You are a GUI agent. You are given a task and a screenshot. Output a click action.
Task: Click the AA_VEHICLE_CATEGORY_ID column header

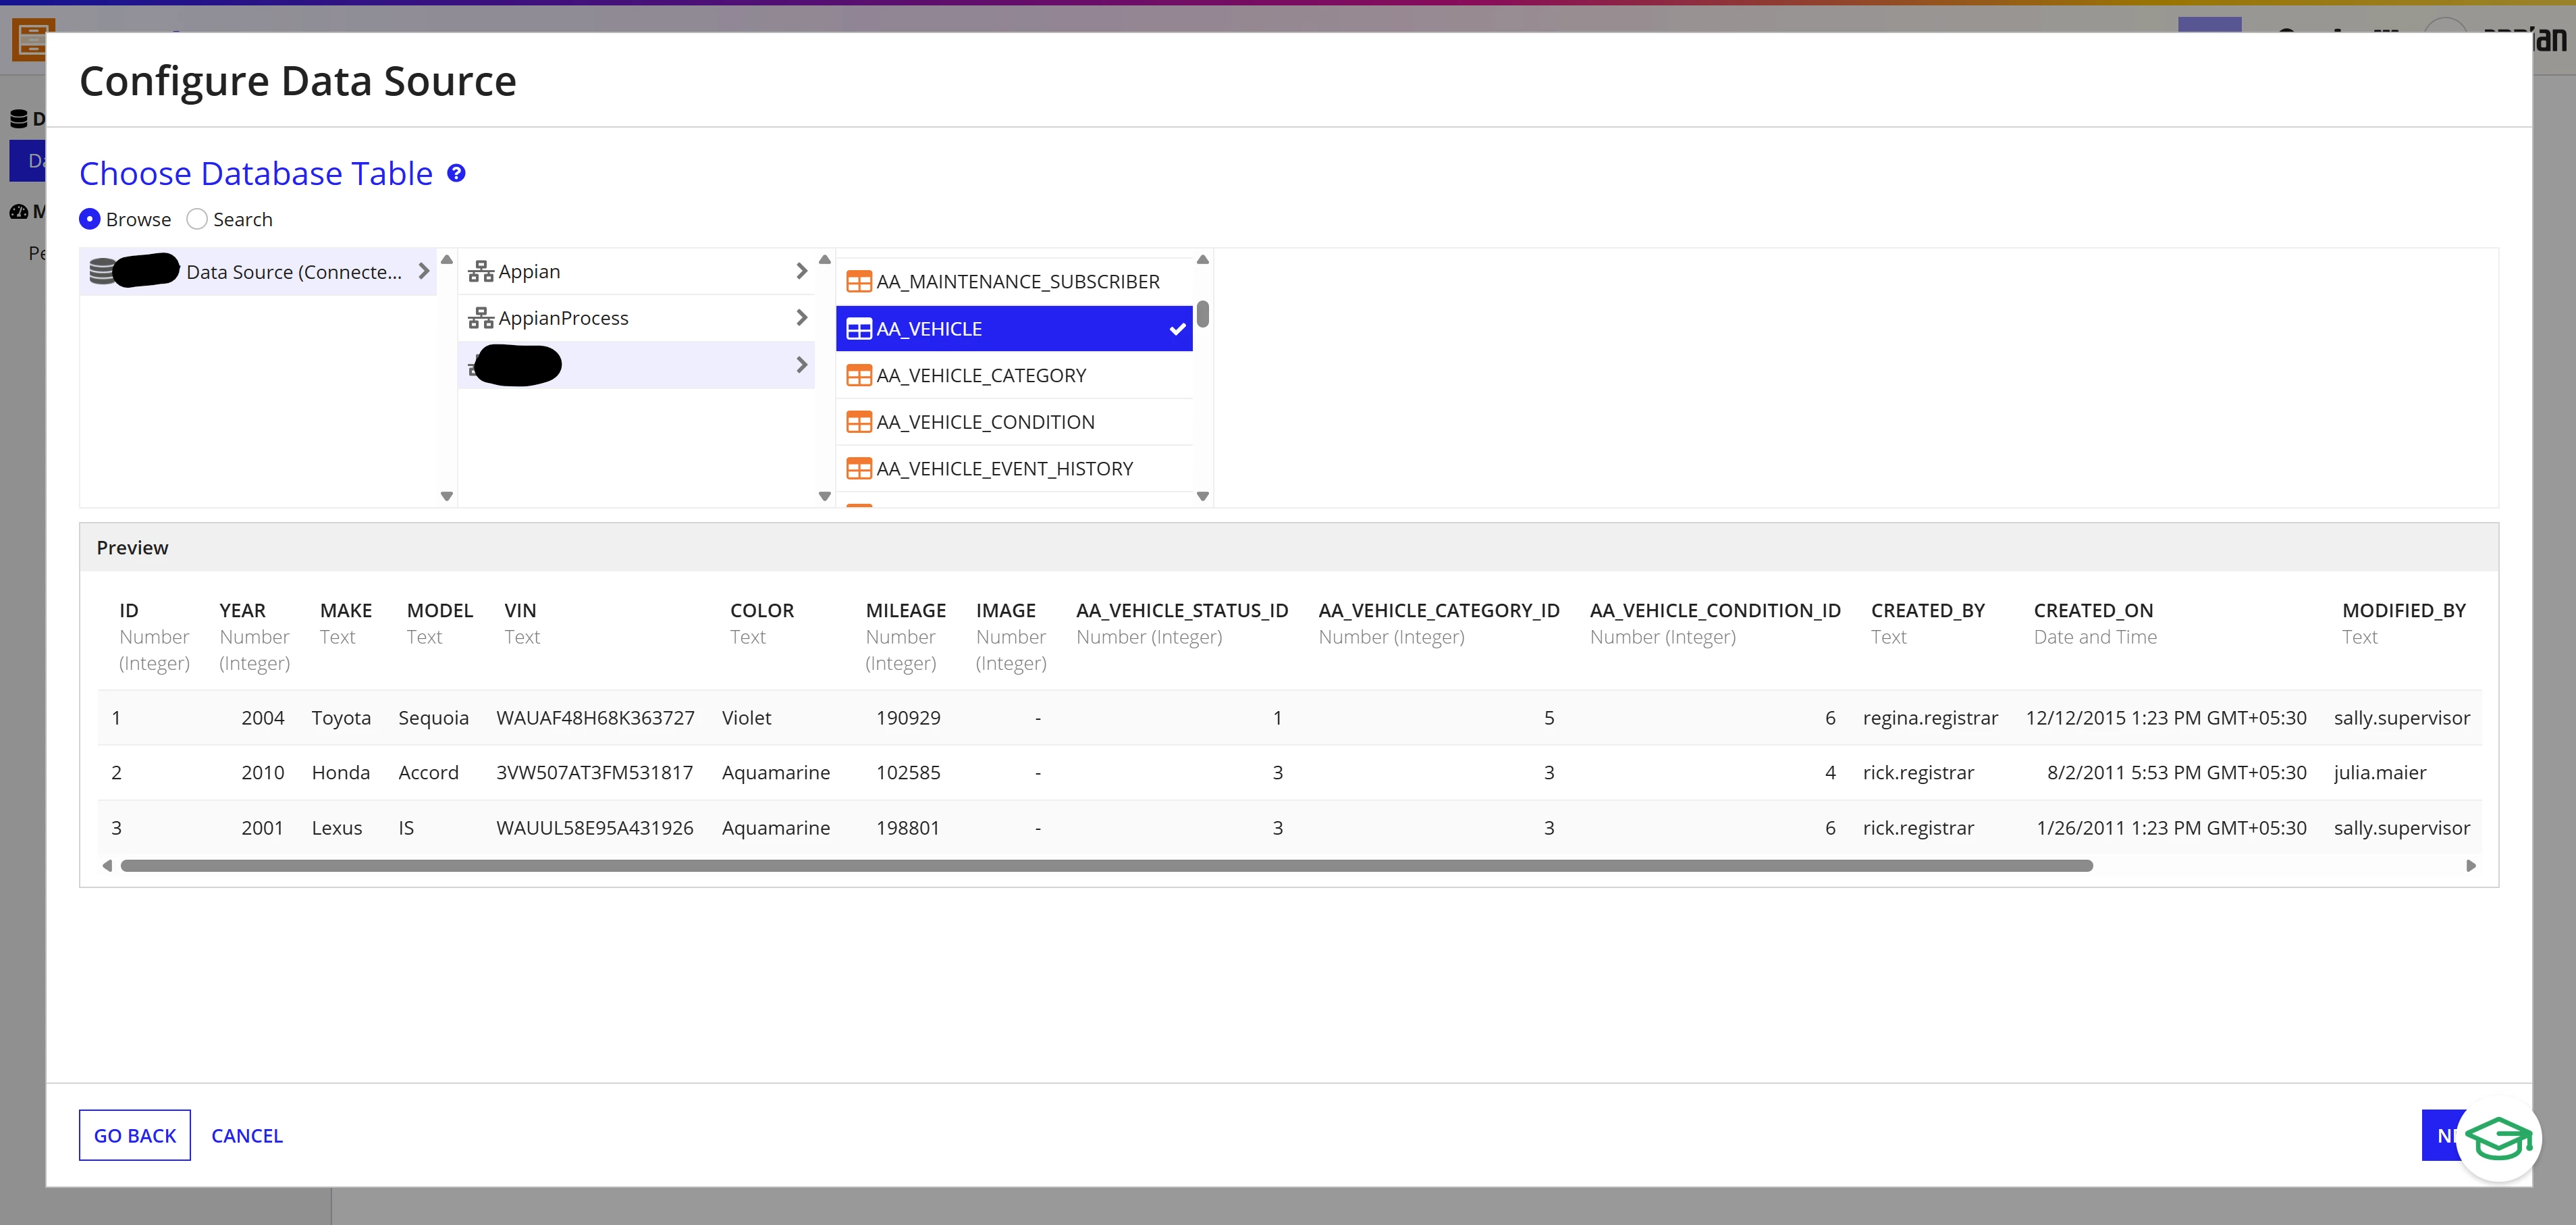(x=1439, y=610)
